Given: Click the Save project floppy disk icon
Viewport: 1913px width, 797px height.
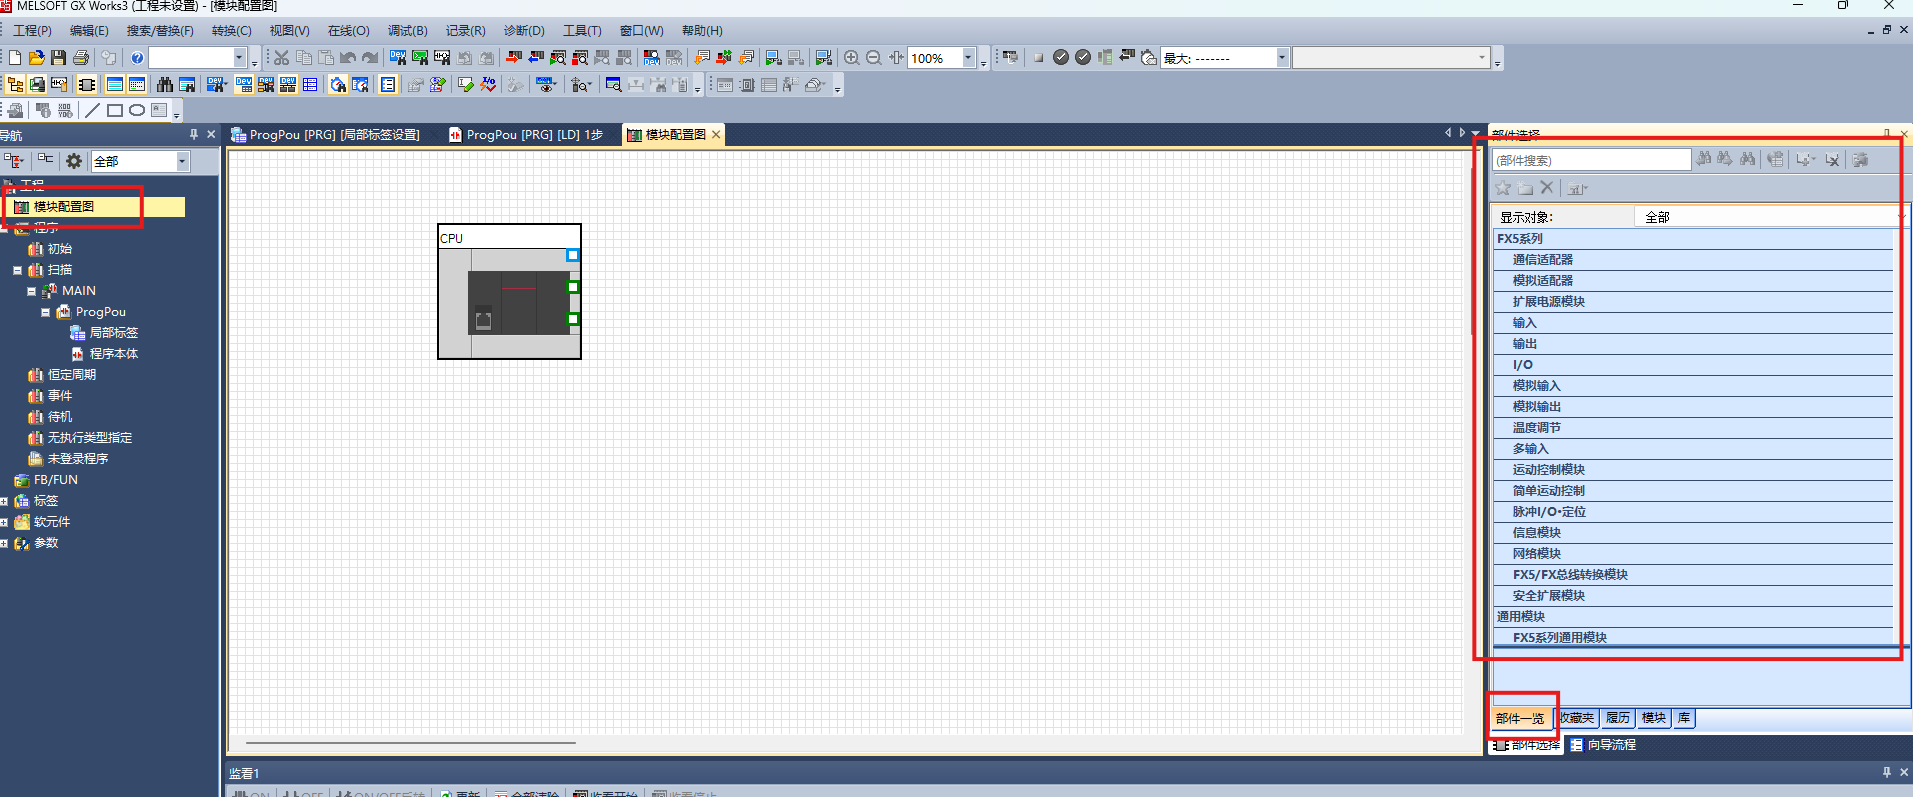Looking at the screenshot, I should [58, 58].
